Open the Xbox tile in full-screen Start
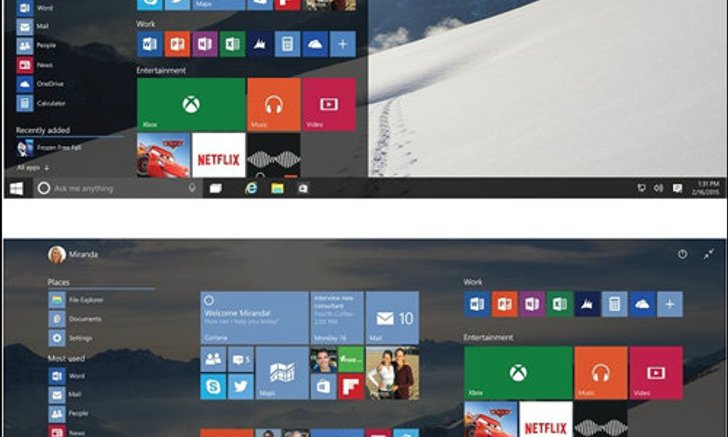 coord(518,373)
